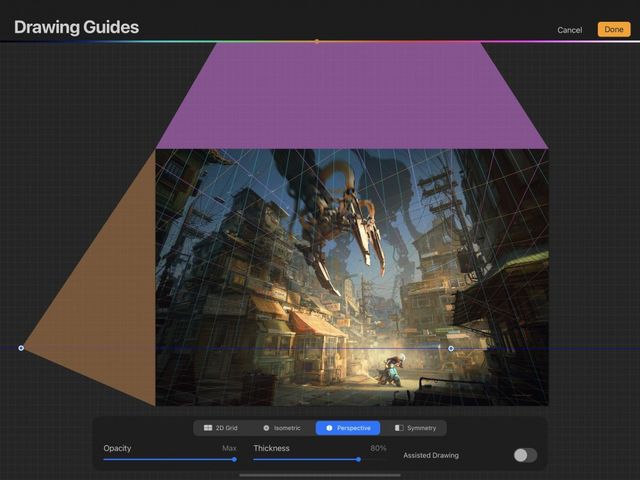Screen dimensions: 640x480
Task: Click the Thickness slider handle
Action: 358,460
